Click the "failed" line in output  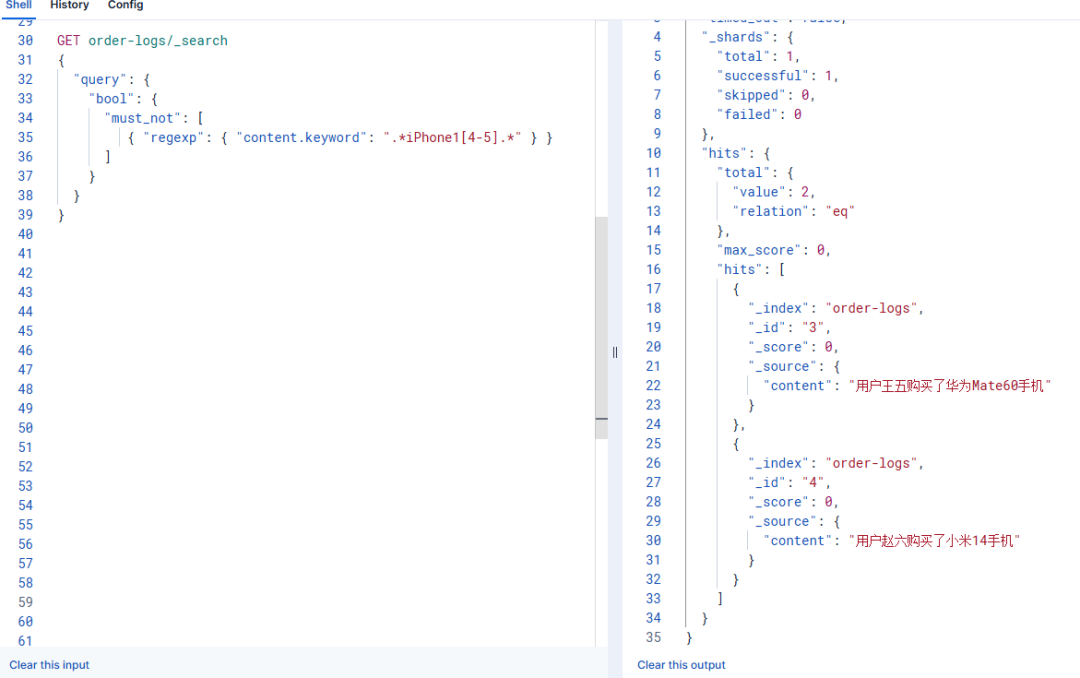point(758,114)
